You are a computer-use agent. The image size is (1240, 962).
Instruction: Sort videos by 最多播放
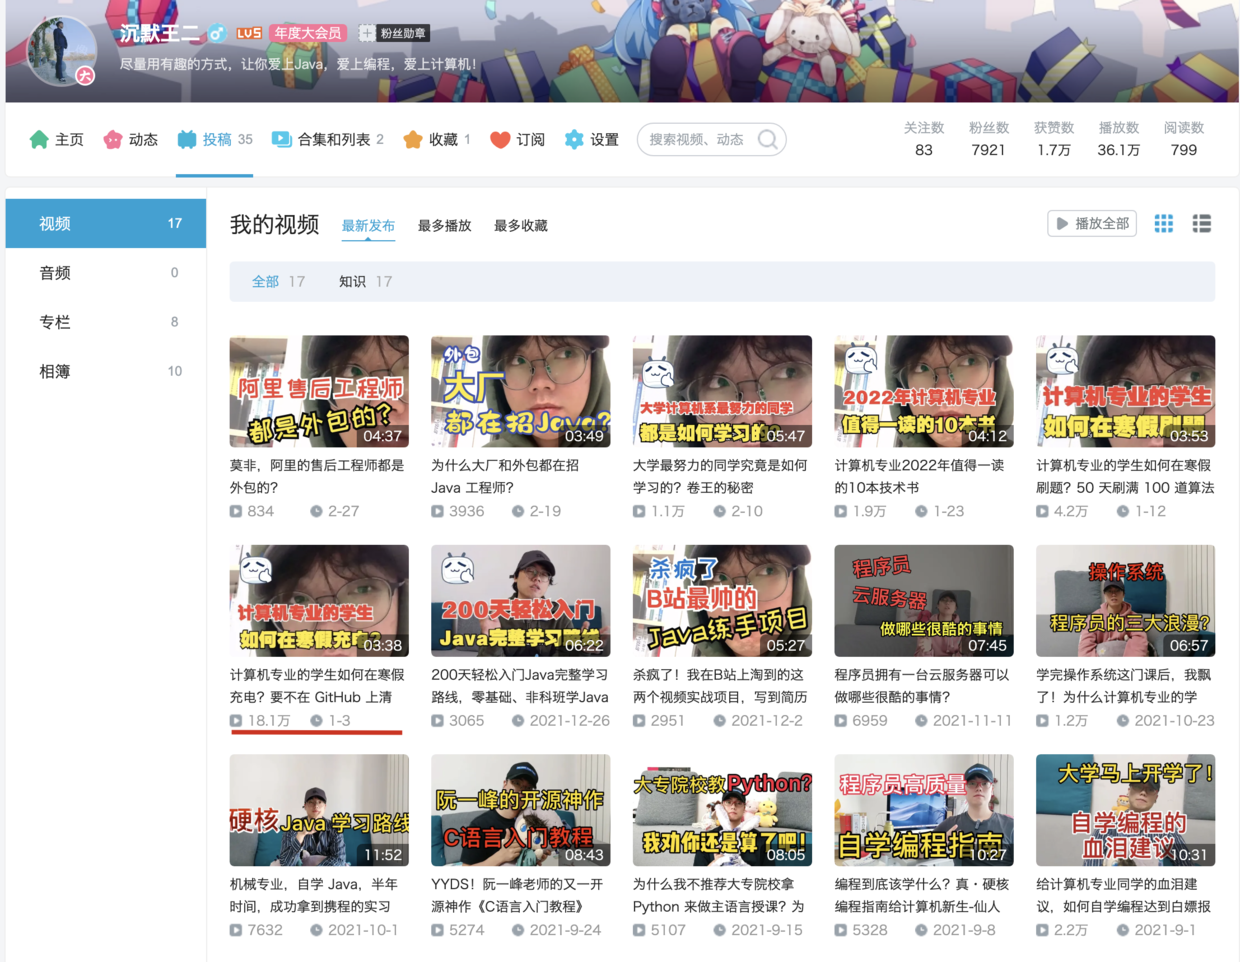(444, 226)
